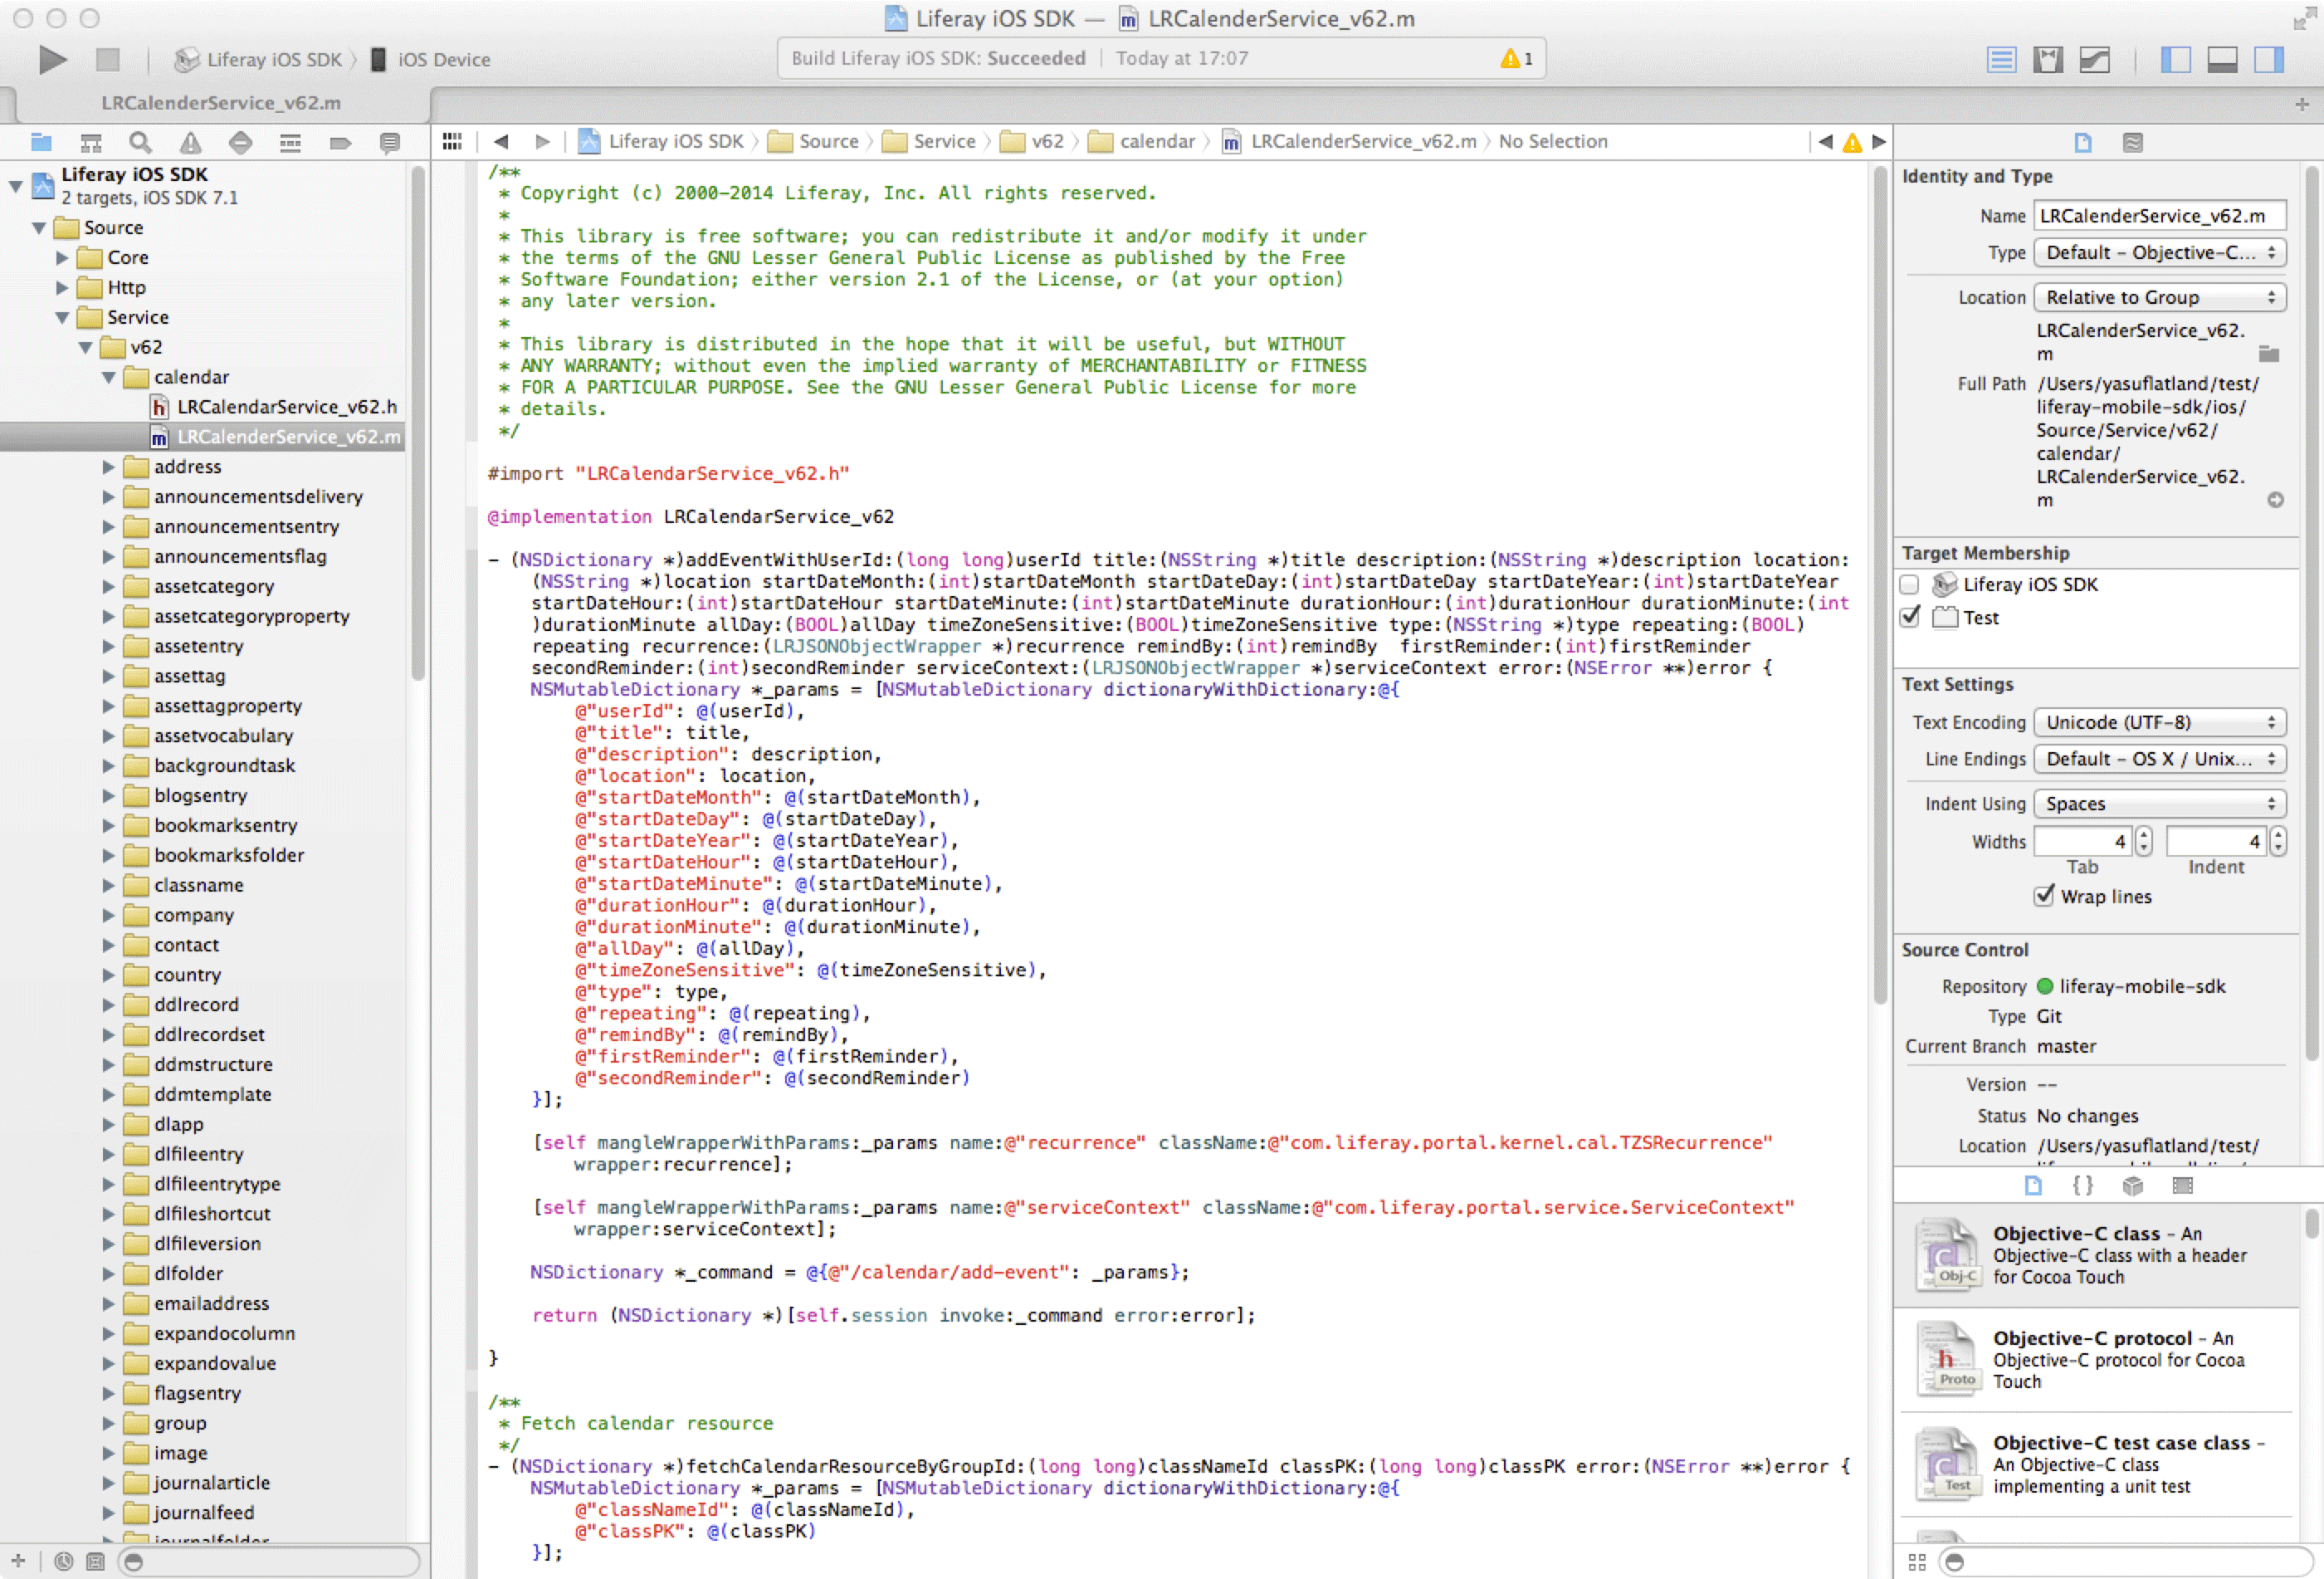Edit the file Name field
This screenshot has width=2324, height=1579.
2159,216
